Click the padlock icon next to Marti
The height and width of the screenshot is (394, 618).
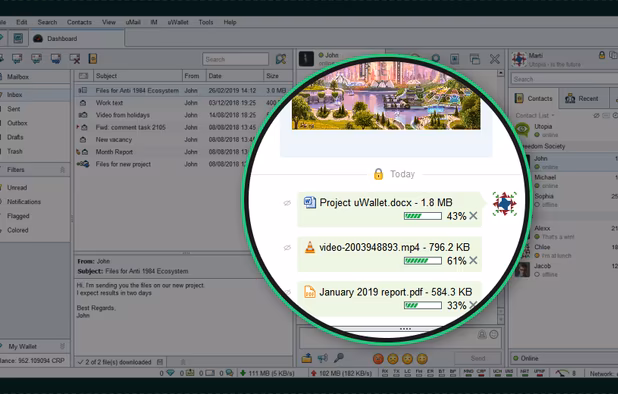[x=602, y=55]
